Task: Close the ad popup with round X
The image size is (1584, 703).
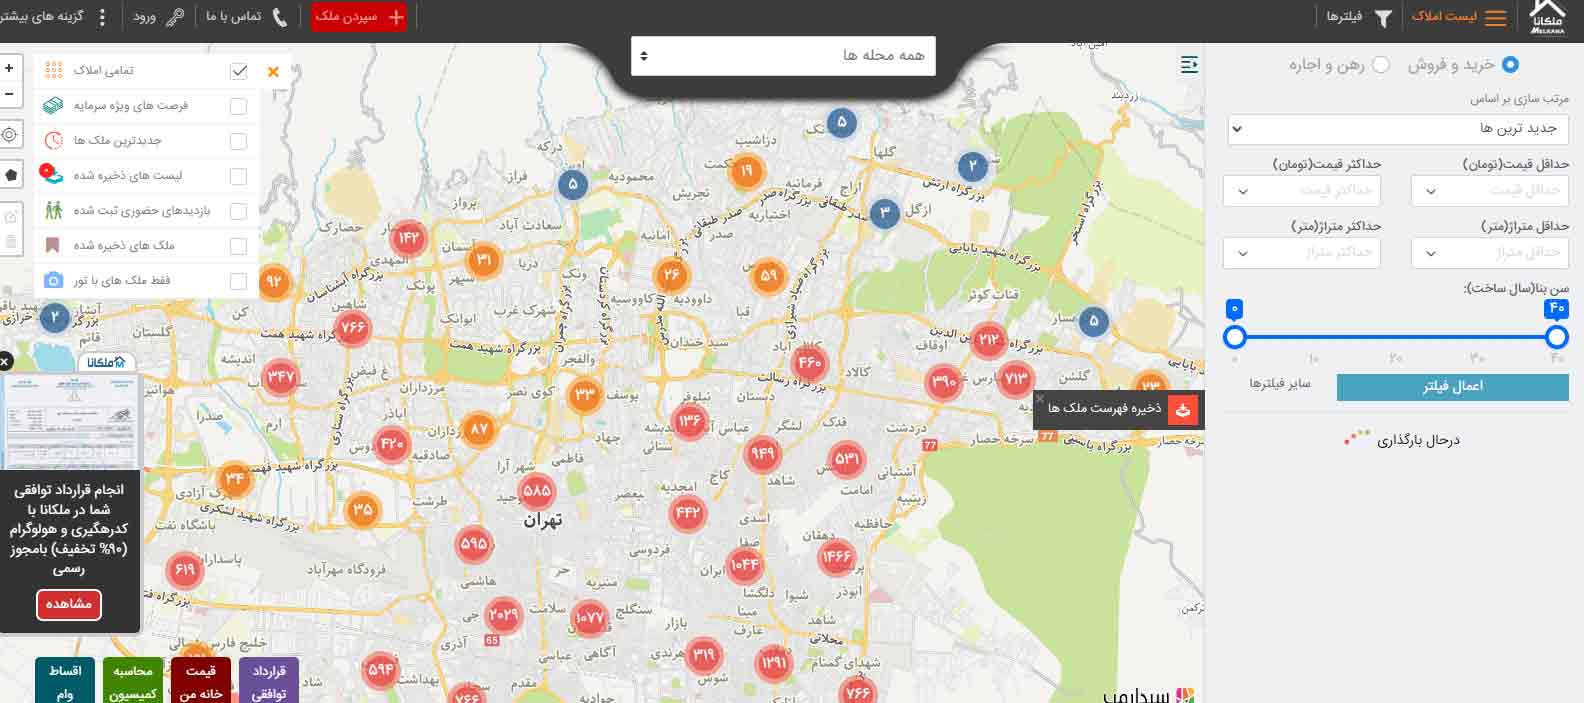Action: click(x=4, y=361)
